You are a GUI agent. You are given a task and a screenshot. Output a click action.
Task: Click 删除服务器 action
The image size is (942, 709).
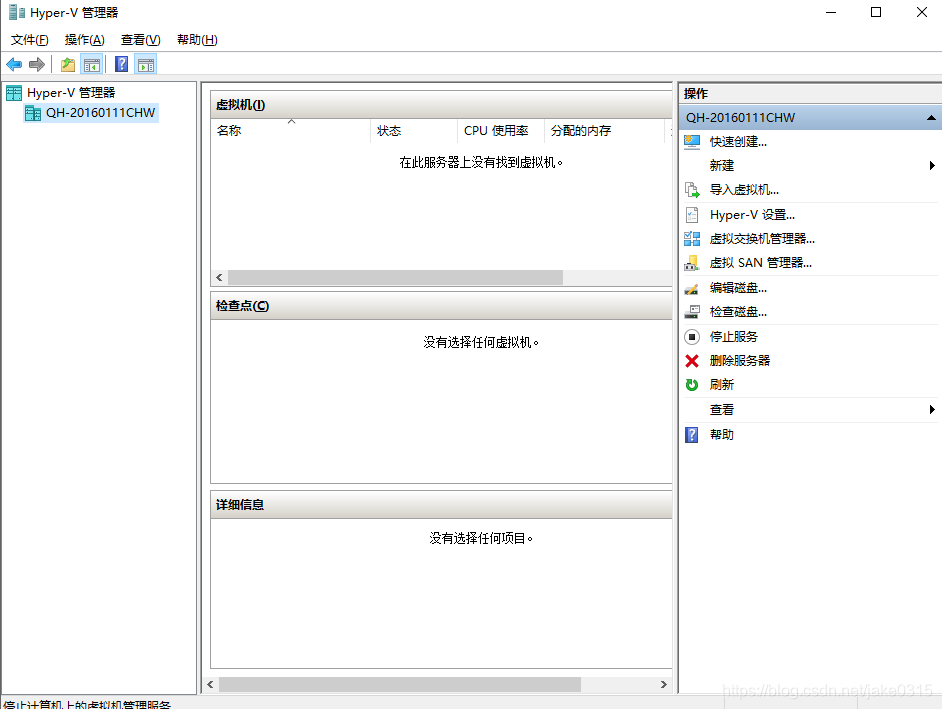click(x=740, y=361)
